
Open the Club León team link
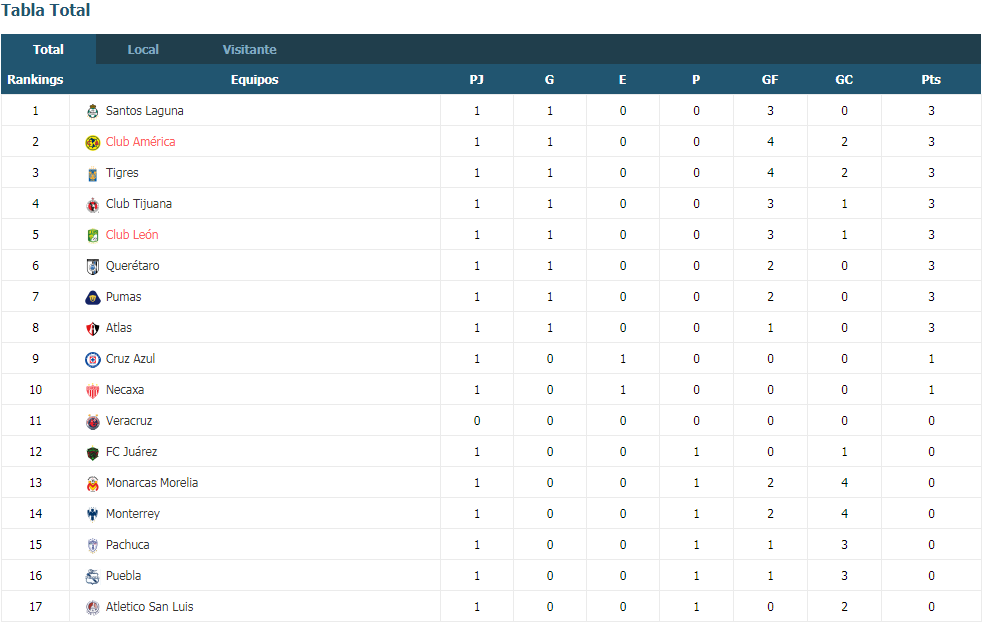click(x=132, y=235)
